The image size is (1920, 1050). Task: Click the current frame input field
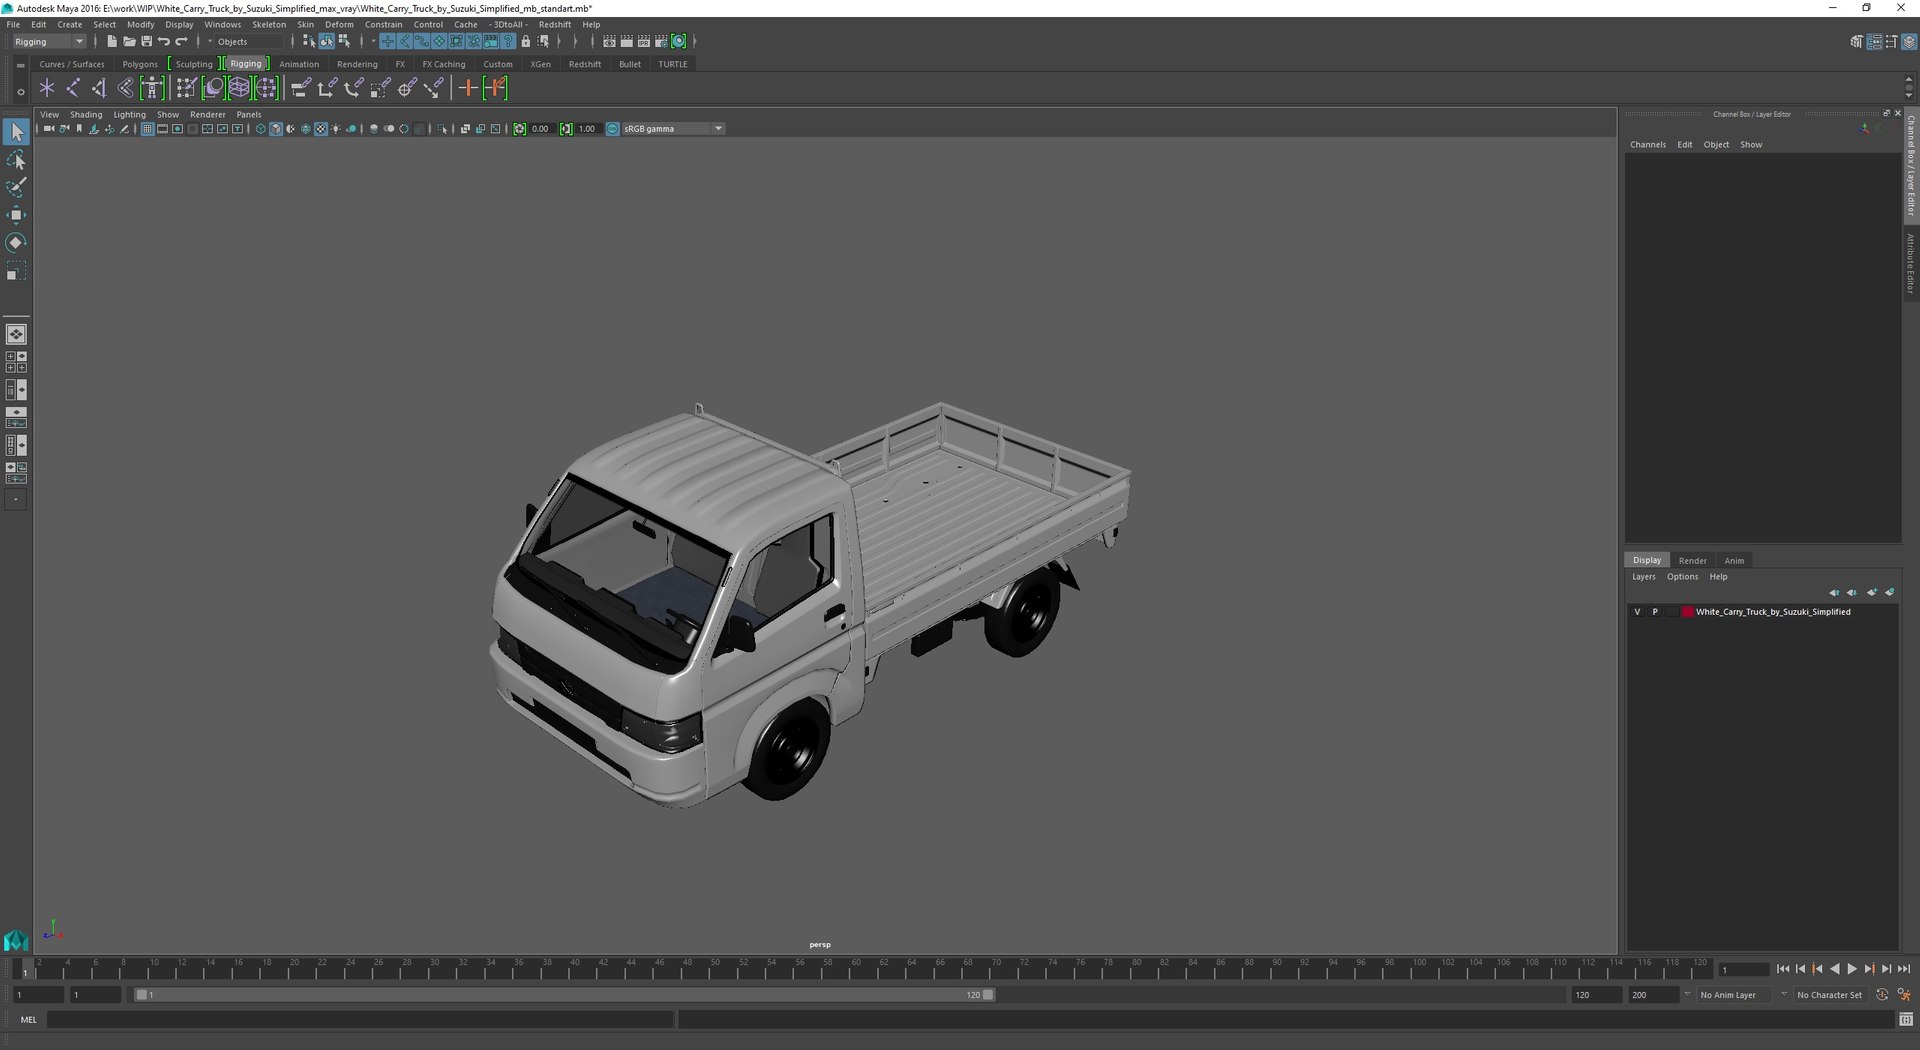1744,969
